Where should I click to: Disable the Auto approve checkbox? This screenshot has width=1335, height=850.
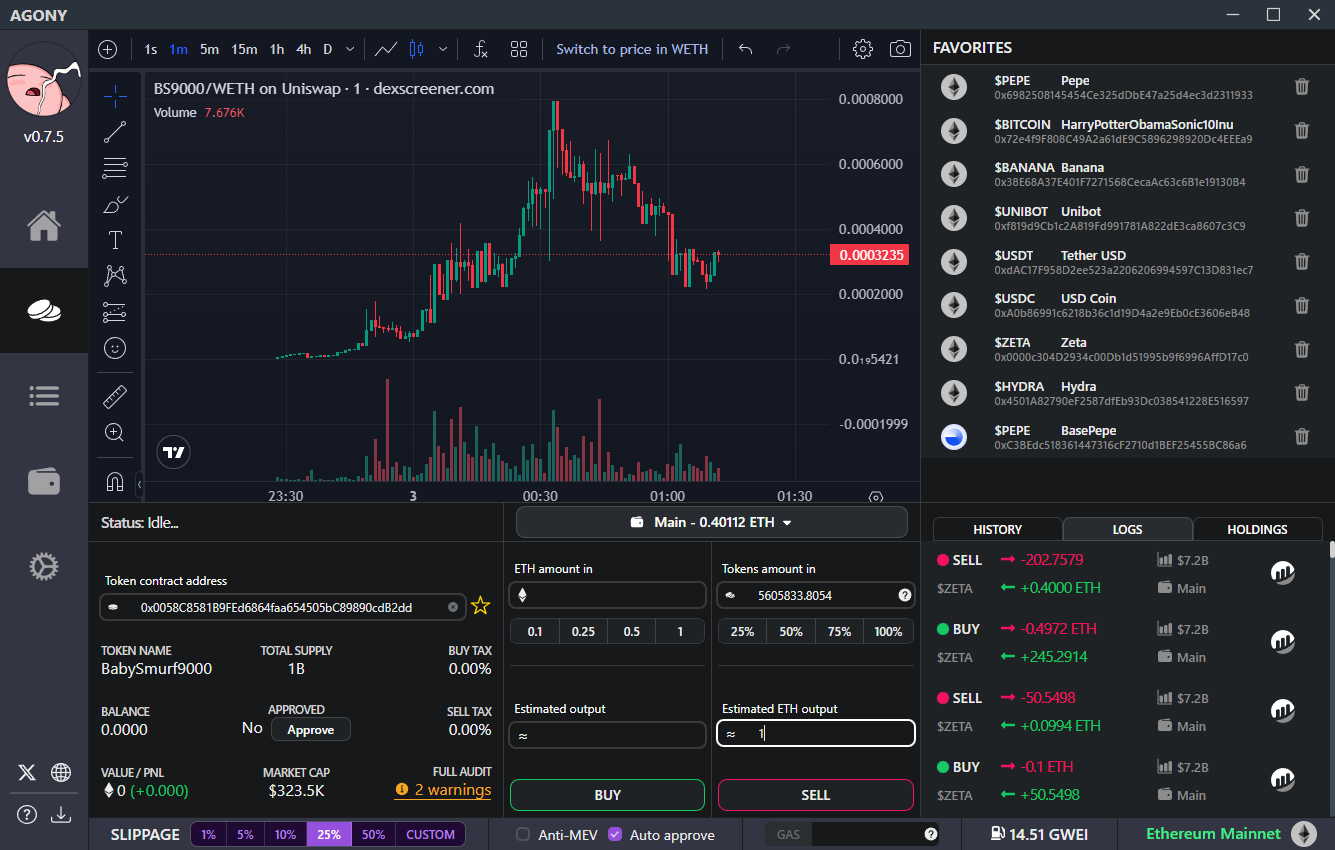pos(615,834)
